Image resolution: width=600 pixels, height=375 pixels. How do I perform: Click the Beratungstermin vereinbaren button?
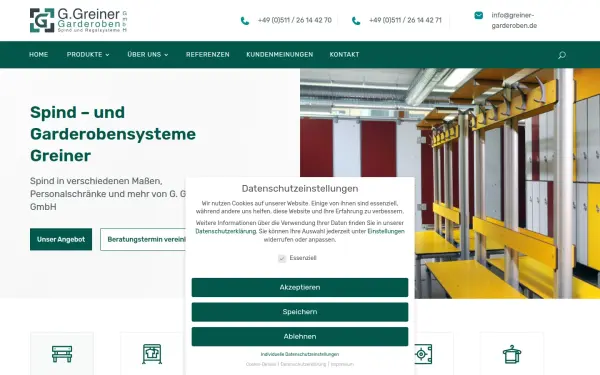pyautogui.click(x=143, y=240)
